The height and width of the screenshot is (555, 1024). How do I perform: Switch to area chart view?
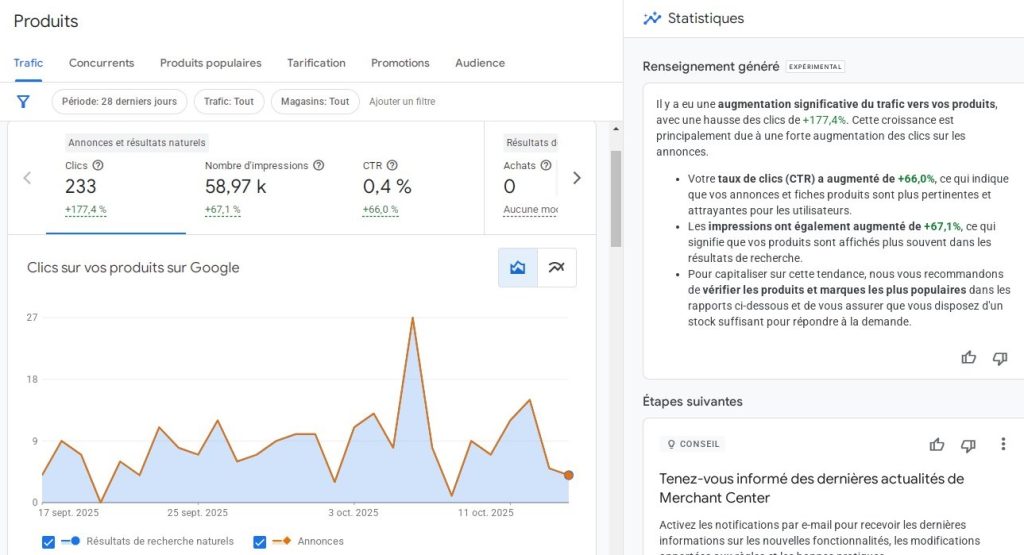(x=518, y=267)
